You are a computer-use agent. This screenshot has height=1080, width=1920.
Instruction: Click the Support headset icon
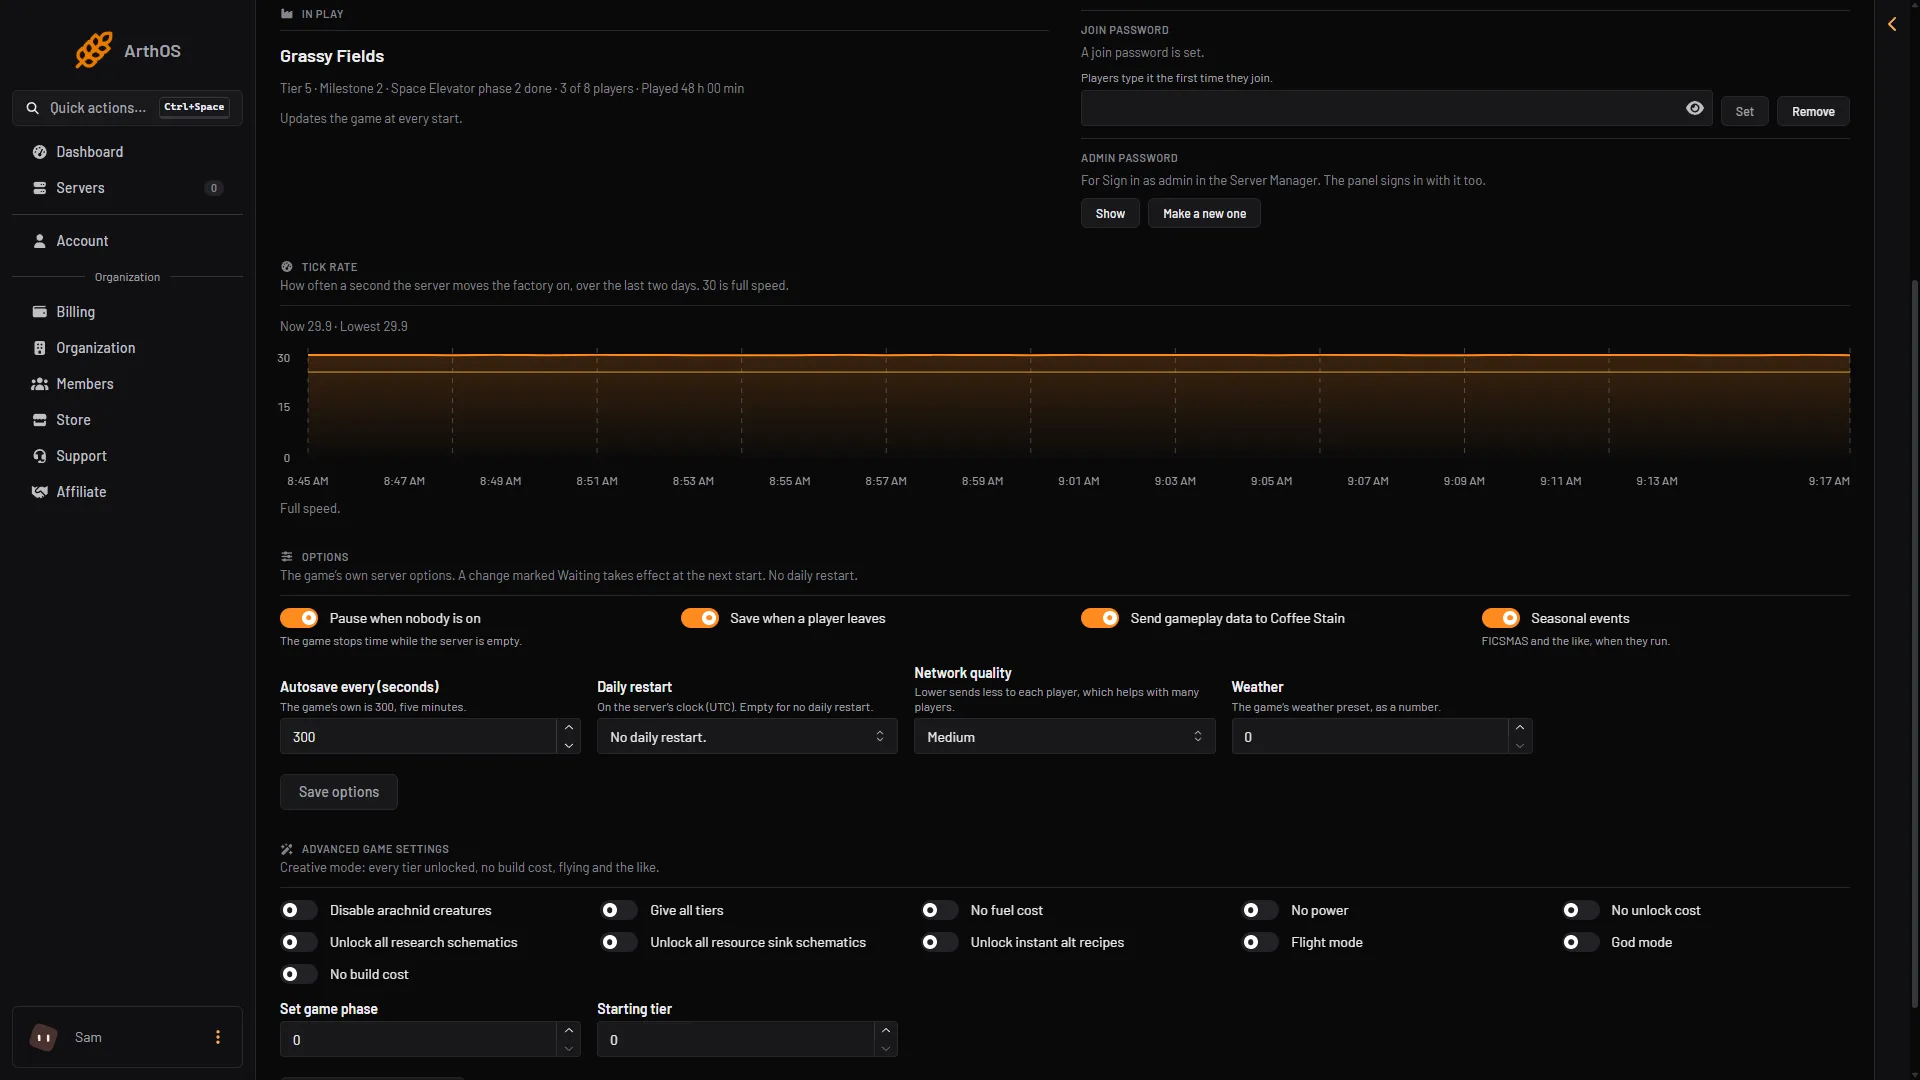tap(40, 456)
